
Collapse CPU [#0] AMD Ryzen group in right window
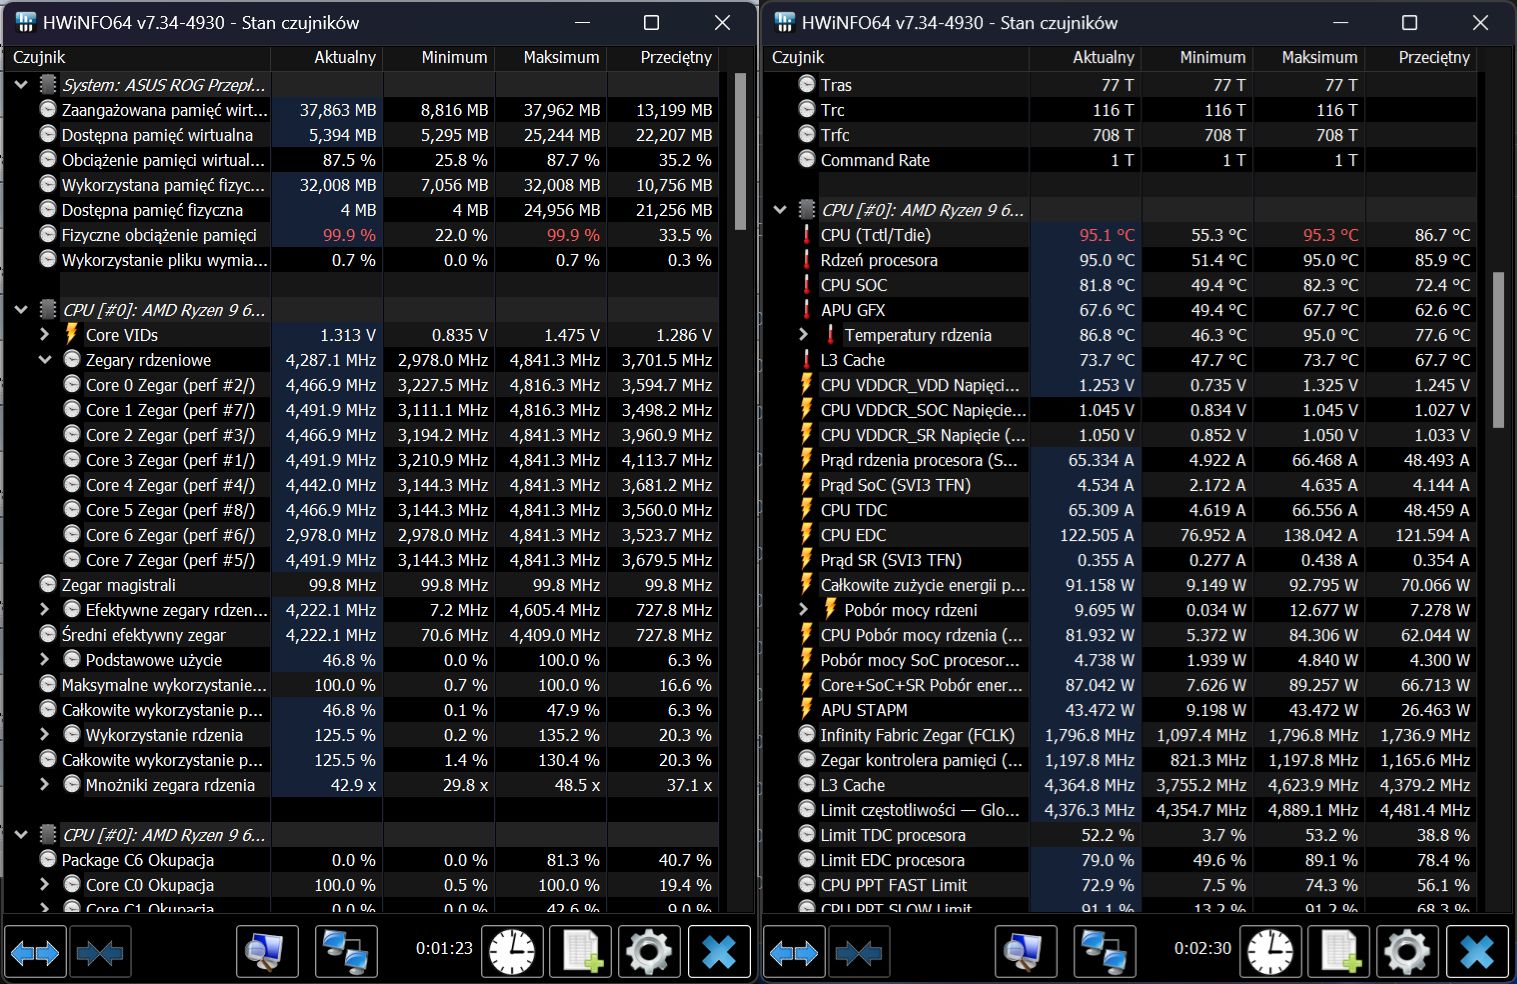(780, 210)
